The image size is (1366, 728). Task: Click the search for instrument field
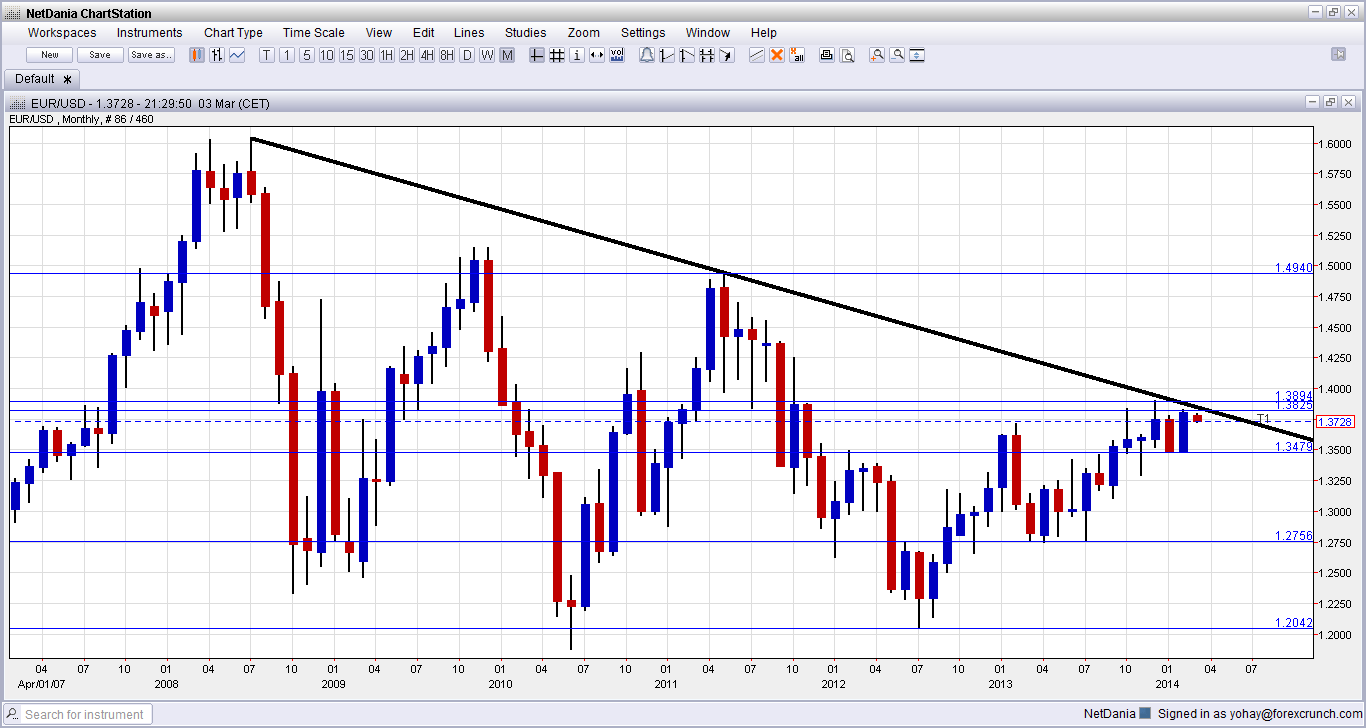pyautogui.click(x=77, y=714)
